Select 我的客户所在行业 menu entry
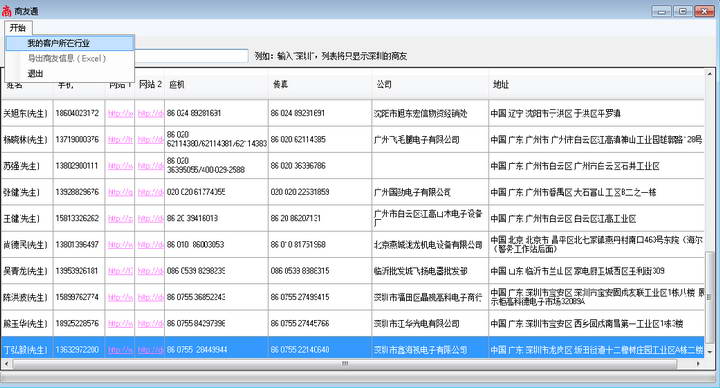The image size is (720, 388). [x=70, y=43]
